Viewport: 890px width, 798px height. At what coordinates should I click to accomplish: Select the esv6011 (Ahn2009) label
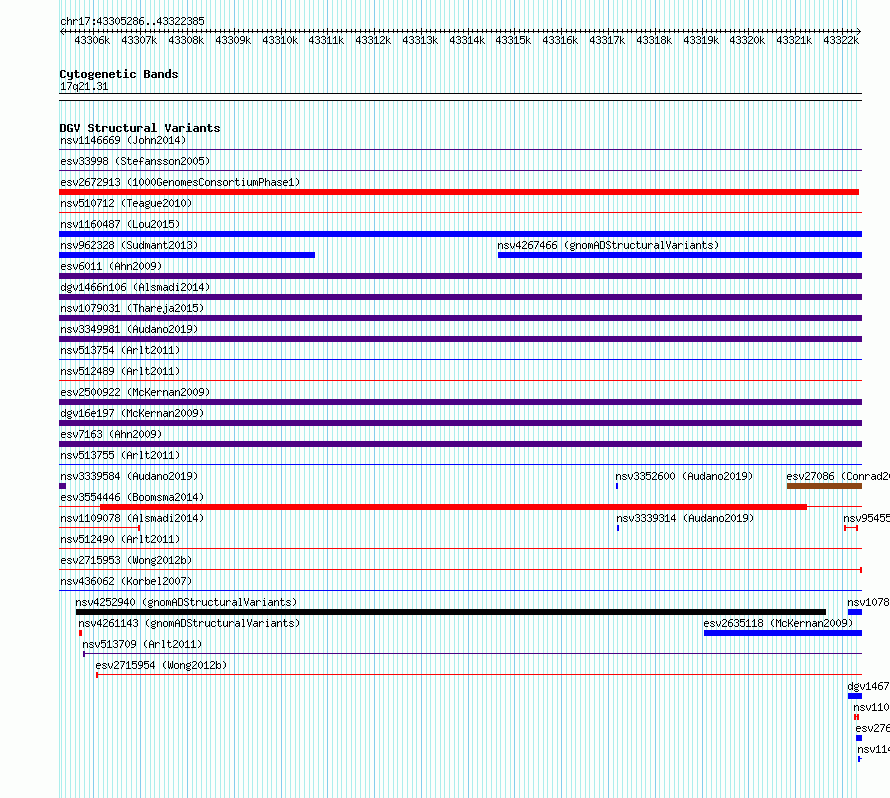point(111,266)
